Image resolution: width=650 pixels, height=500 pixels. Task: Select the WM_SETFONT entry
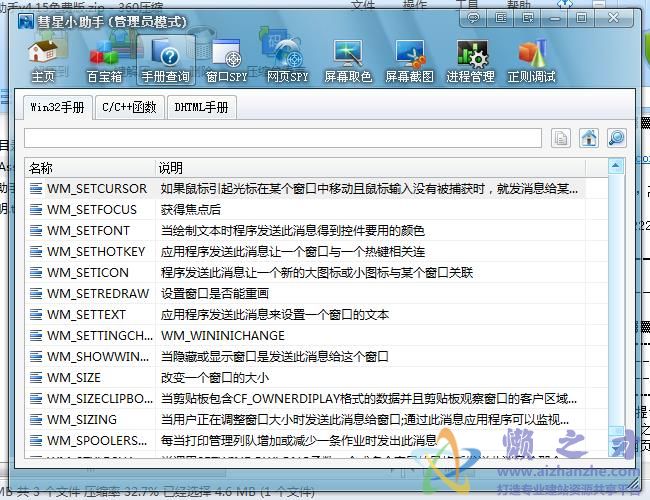pos(88,231)
